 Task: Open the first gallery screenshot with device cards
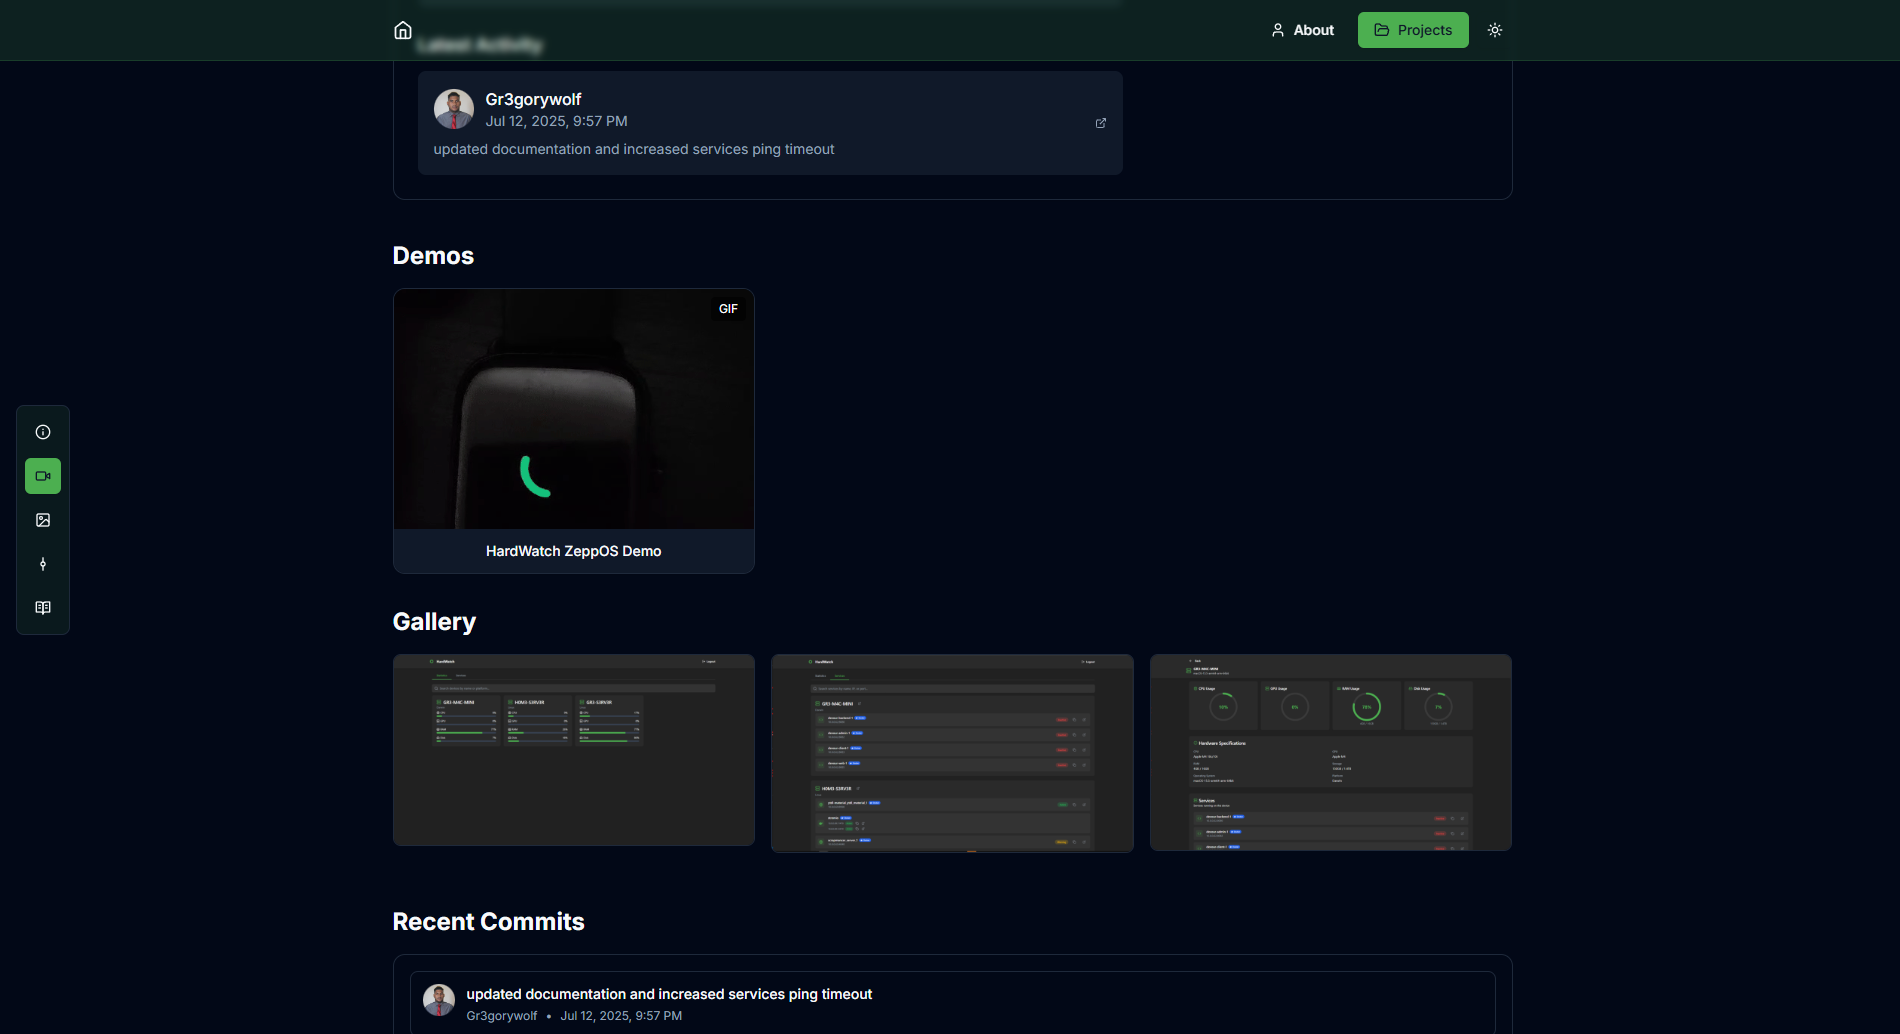[574, 750]
